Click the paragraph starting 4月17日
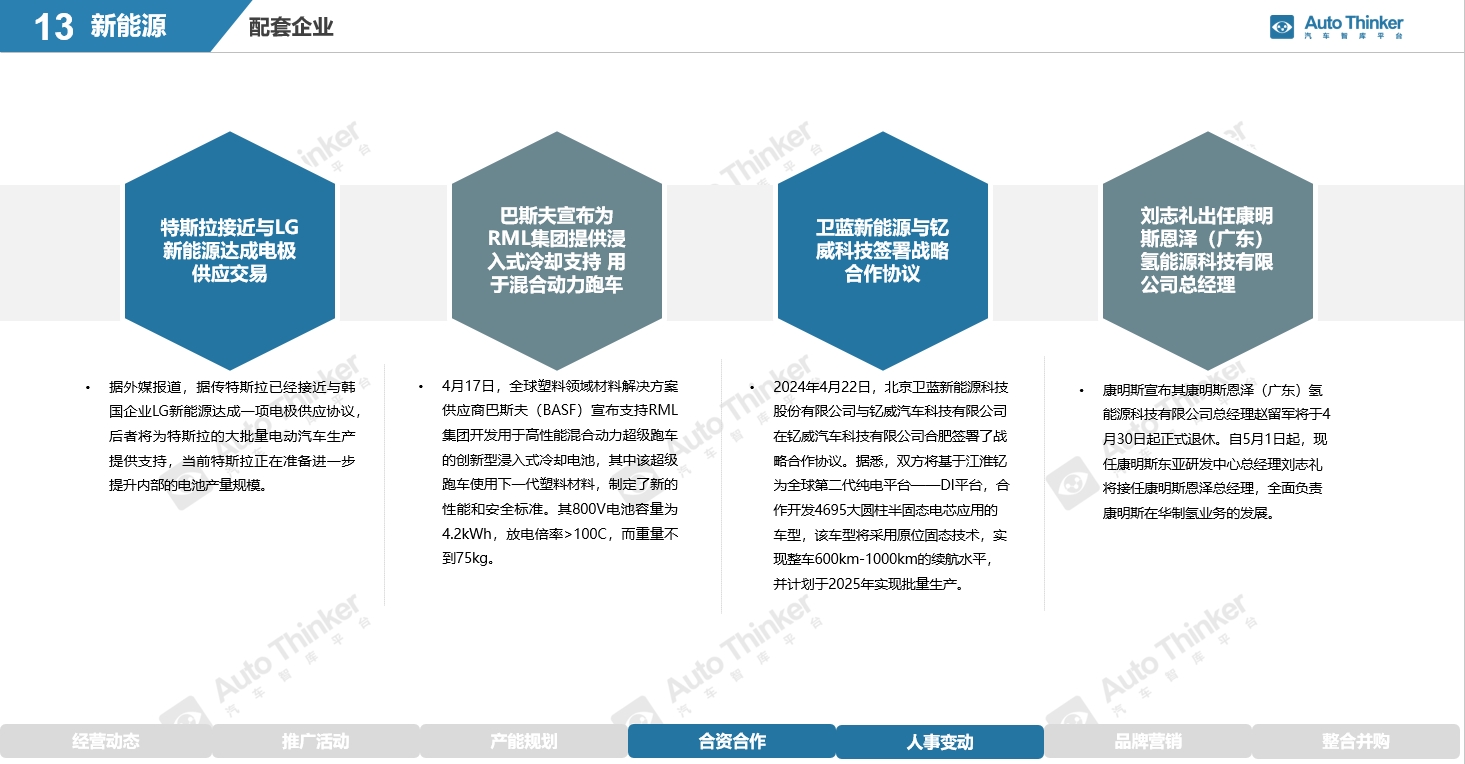This screenshot has width=1465, height=764. click(x=560, y=472)
